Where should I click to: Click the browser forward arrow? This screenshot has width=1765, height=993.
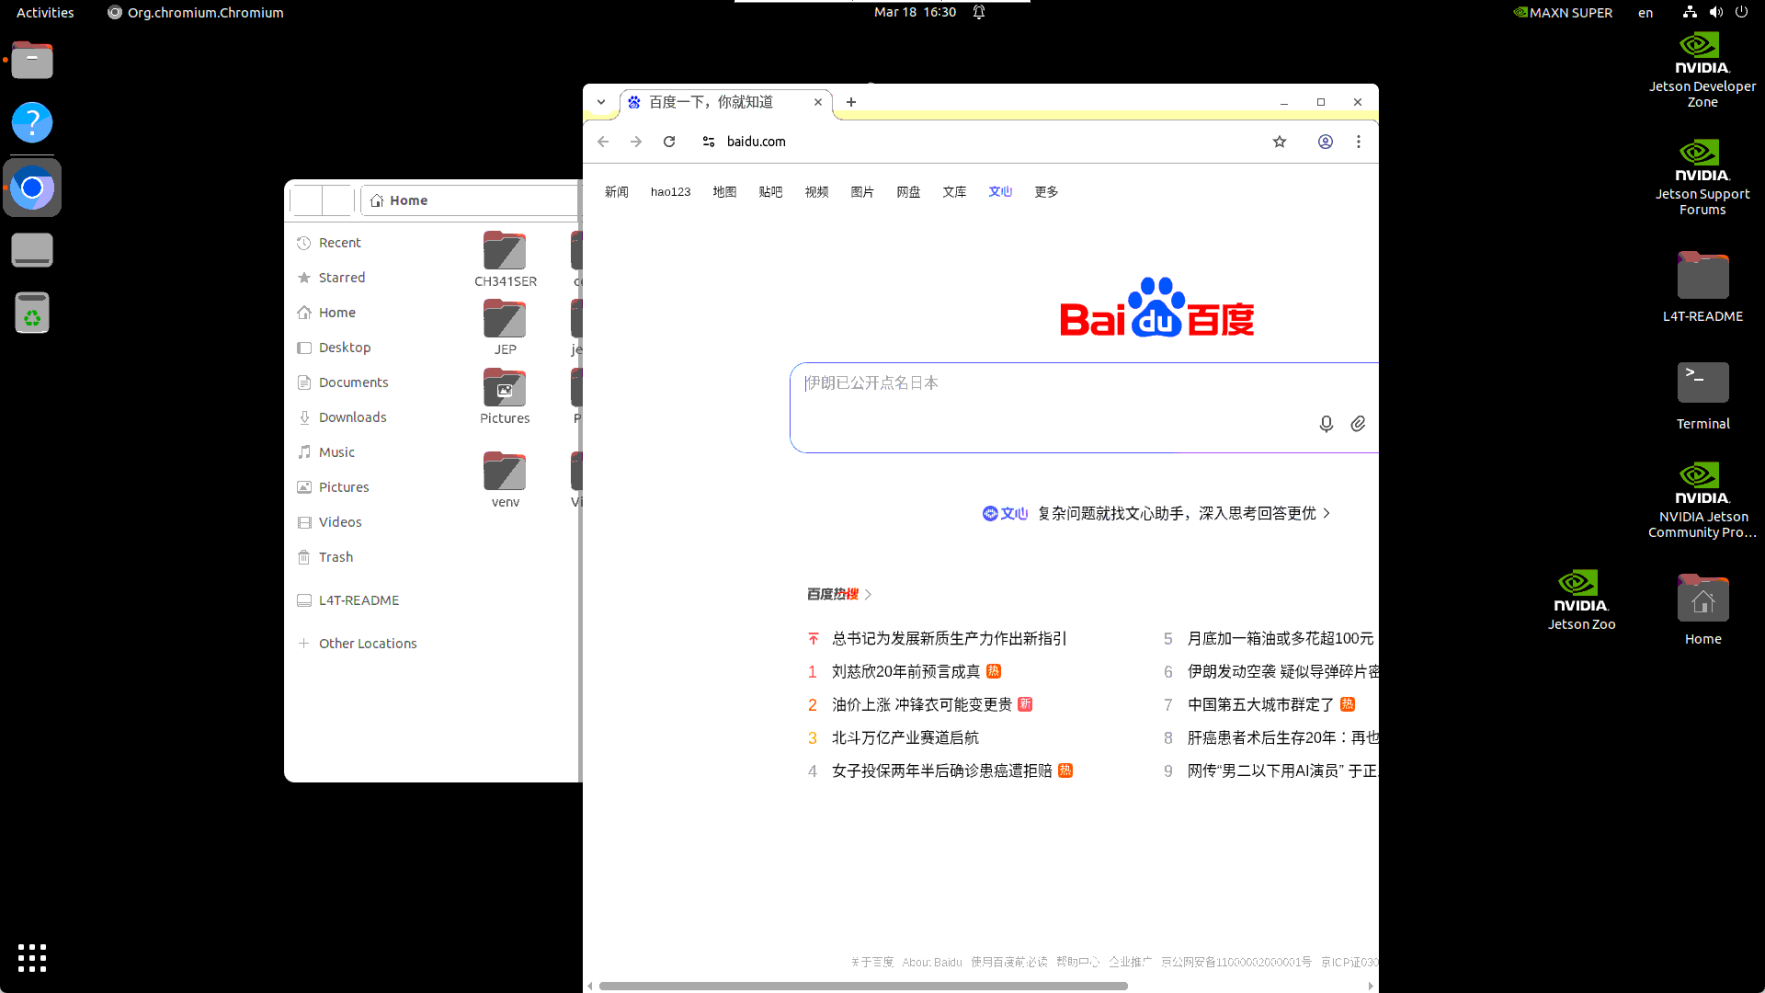click(636, 142)
